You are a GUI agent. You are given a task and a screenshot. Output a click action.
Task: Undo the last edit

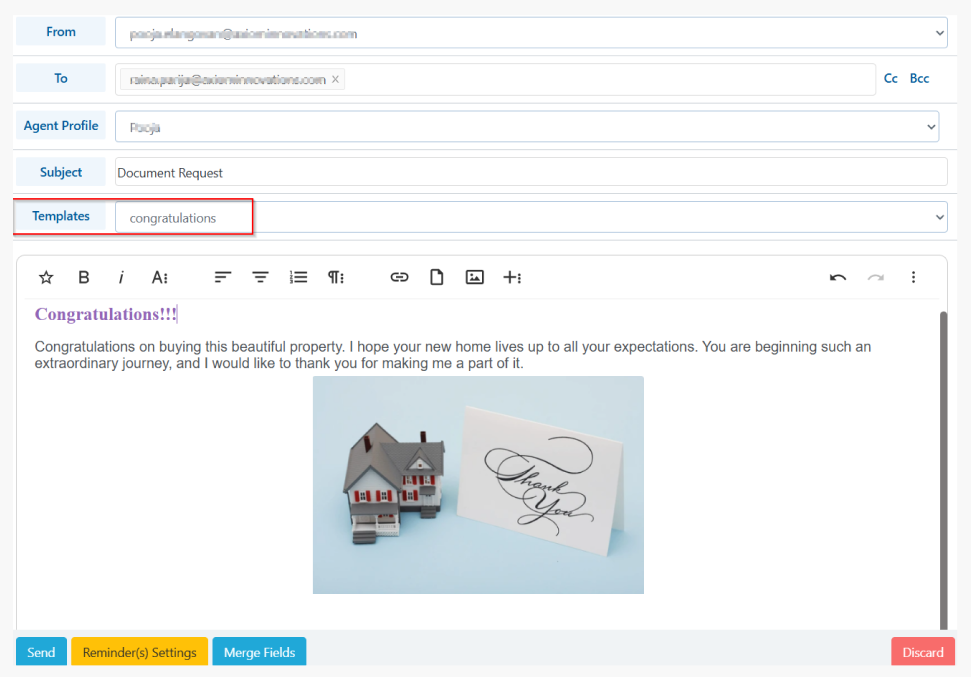coord(838,278)
